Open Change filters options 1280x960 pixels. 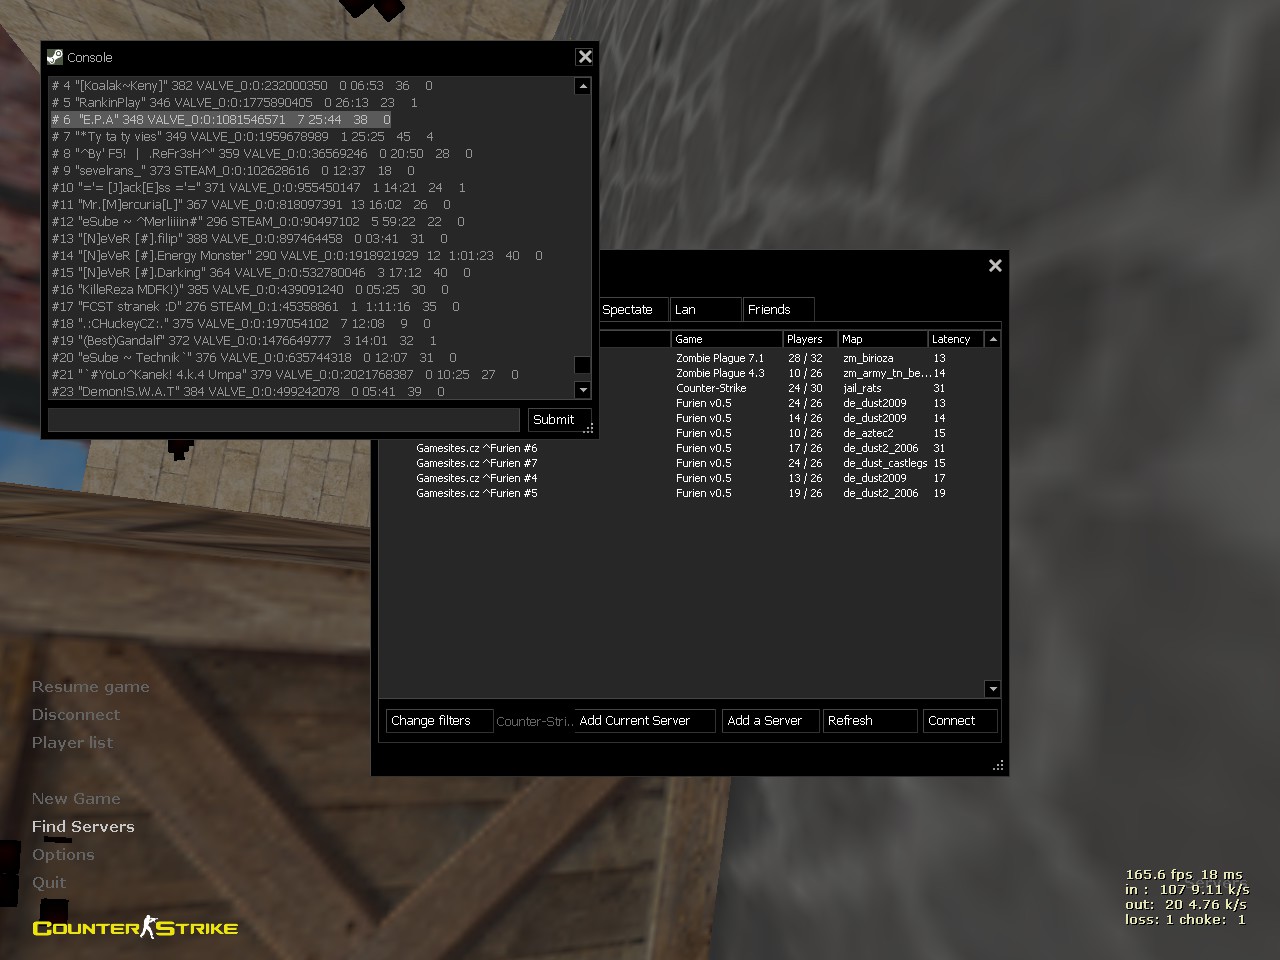(438, 721)
